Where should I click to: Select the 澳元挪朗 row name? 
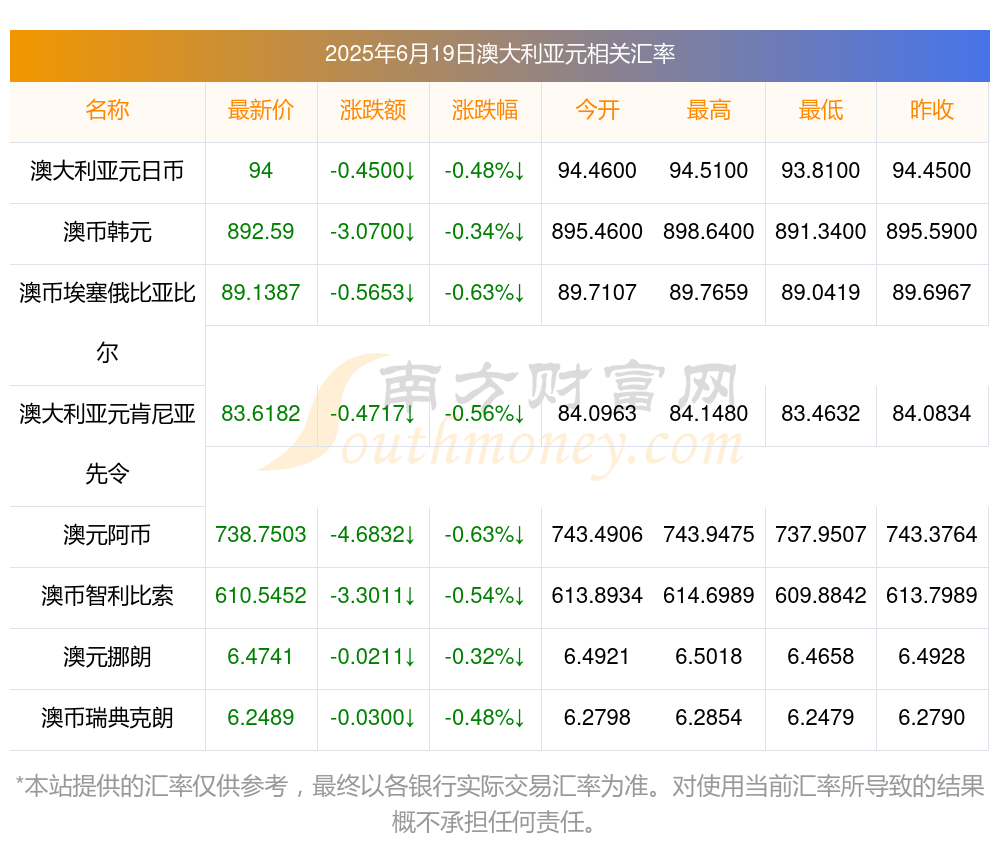coord(107,657)
